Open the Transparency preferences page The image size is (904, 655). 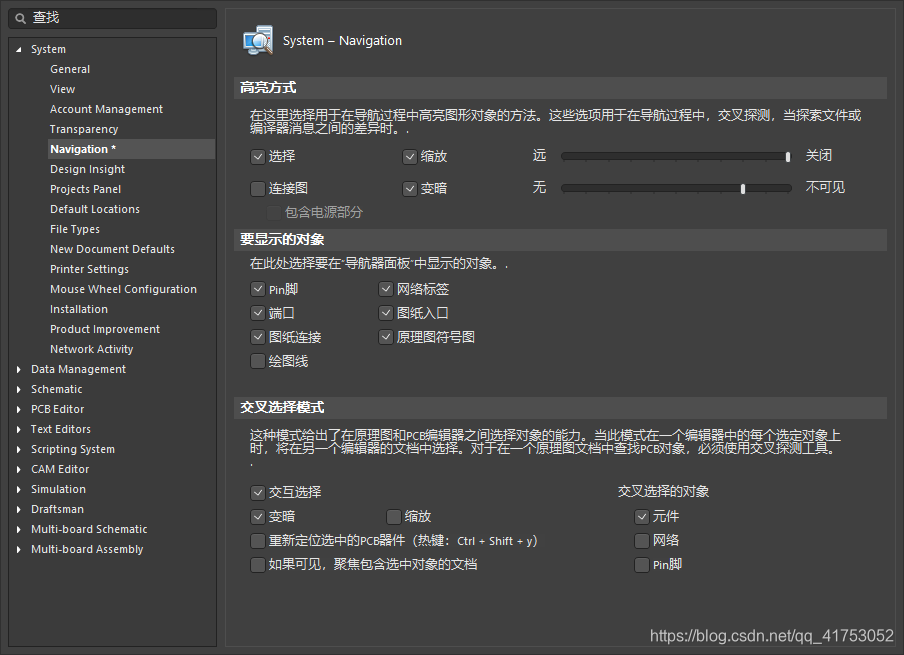84,128
